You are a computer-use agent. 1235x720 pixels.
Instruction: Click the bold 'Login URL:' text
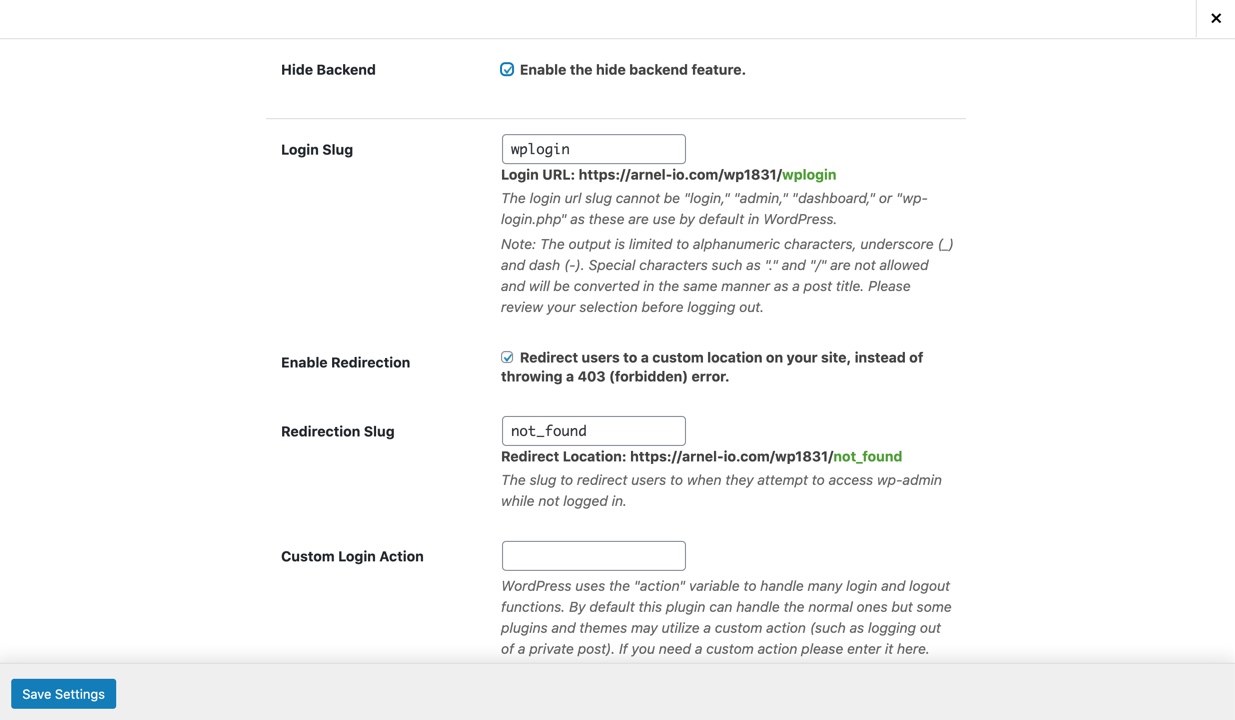(x=538, y=175)
